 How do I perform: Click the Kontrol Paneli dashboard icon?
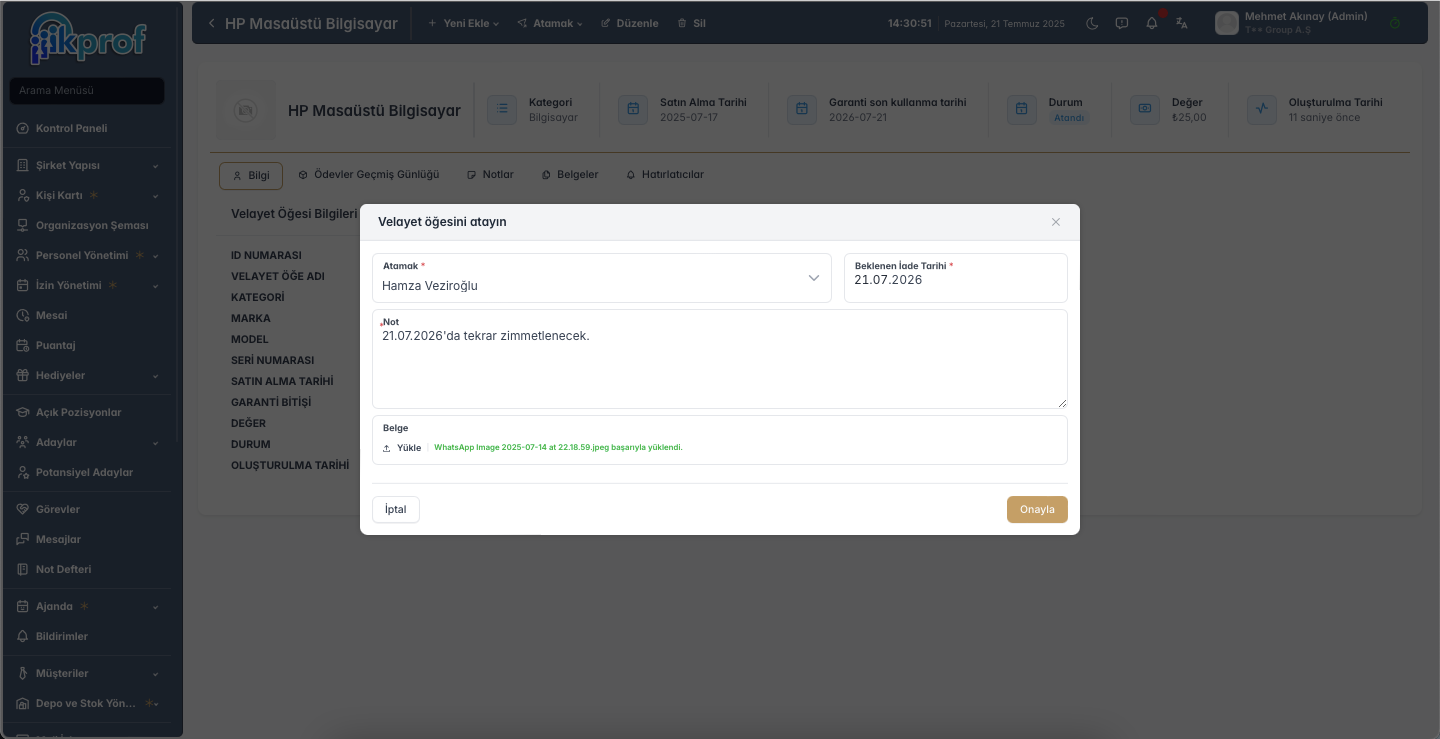(23, 128)
